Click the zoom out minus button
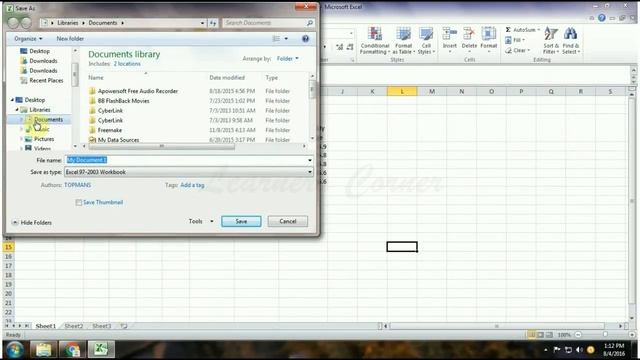The height and width of the screenshot is (360, 640). click(x=578, y=335)
